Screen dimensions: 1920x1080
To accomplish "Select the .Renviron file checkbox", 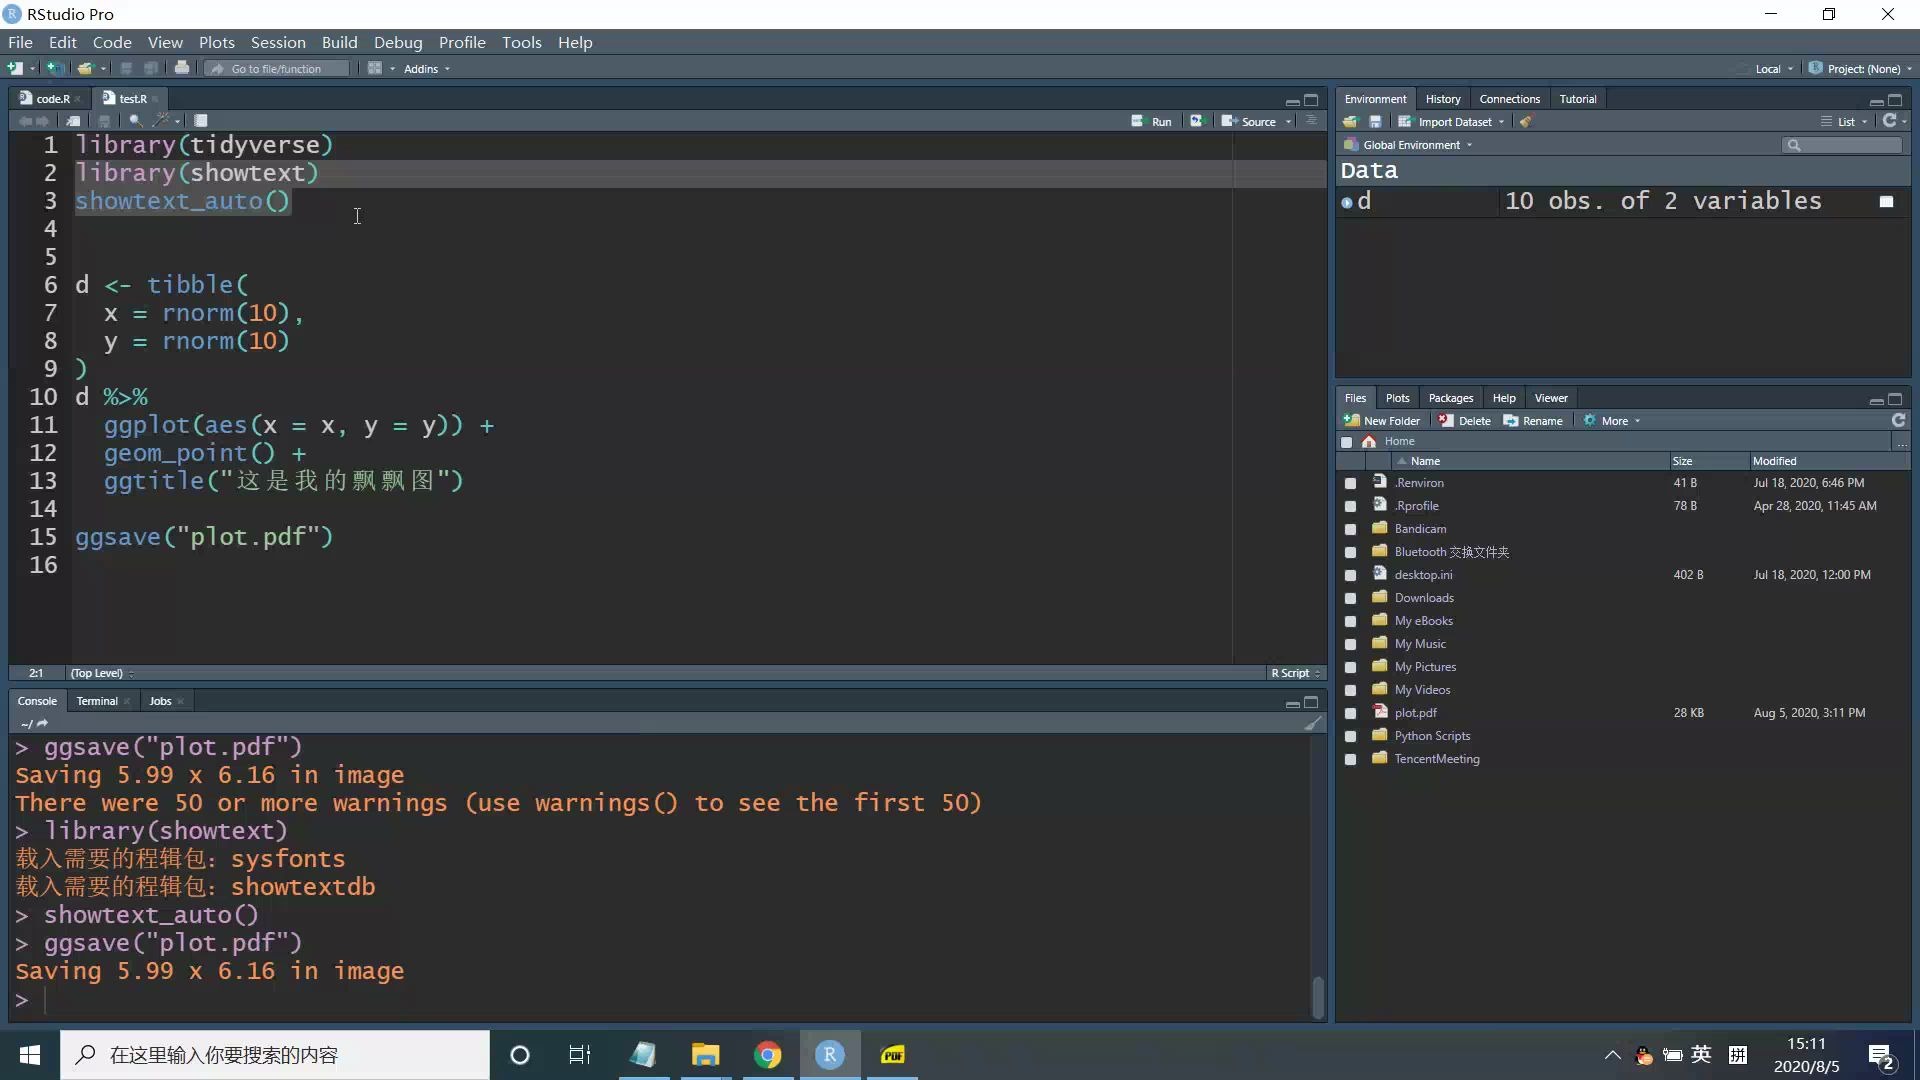I will tap(1350, 484).
